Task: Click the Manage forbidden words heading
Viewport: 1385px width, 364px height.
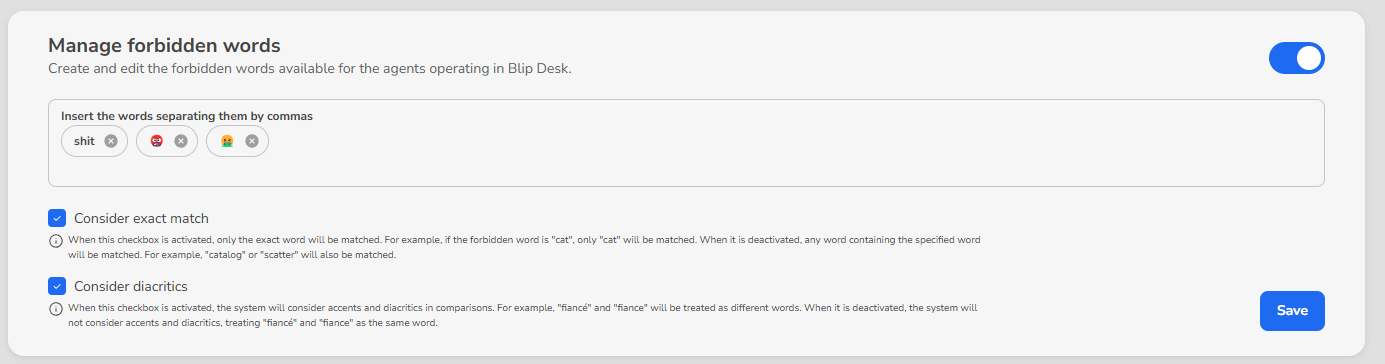Action: click(x=164, y=45)
